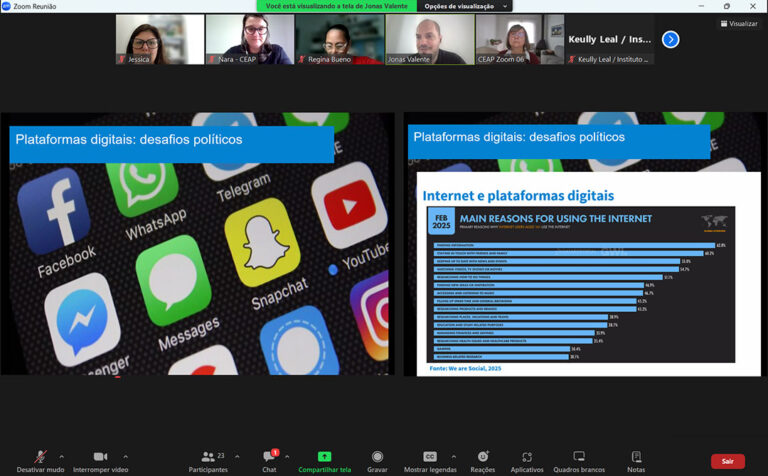Expand caret next to Participantes

(237, 456)
